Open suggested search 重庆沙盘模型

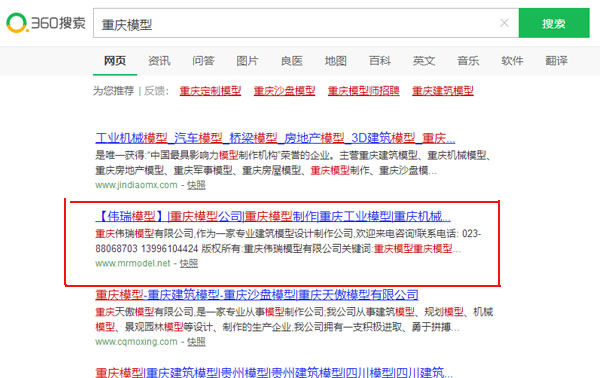(x=284, y=91)
